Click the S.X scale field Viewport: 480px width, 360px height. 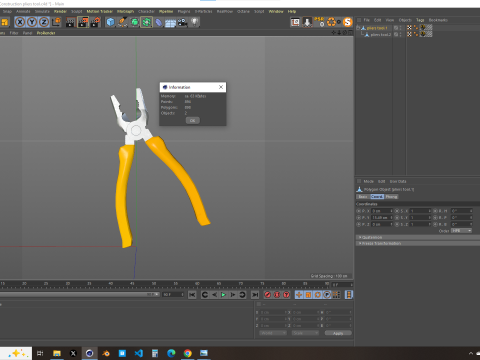(x=420, y=211)
